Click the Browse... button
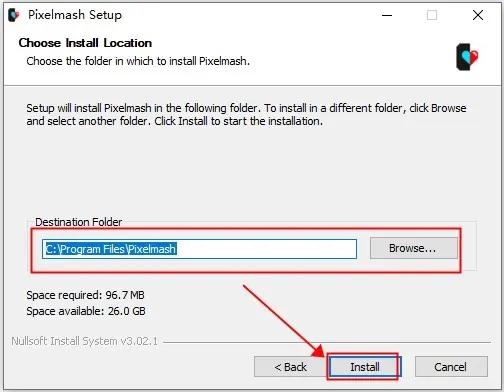 [414, 248]
